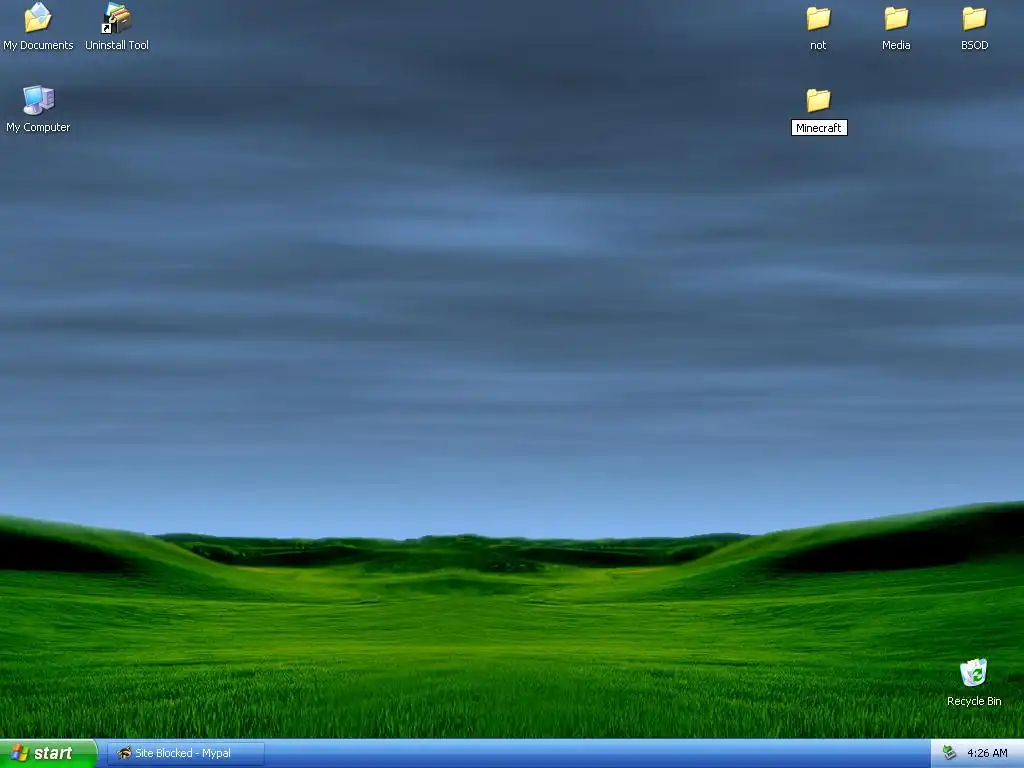Select the BSOD folder icon
The width and height of the screenshot is (1024, 768).
[974, 19]
